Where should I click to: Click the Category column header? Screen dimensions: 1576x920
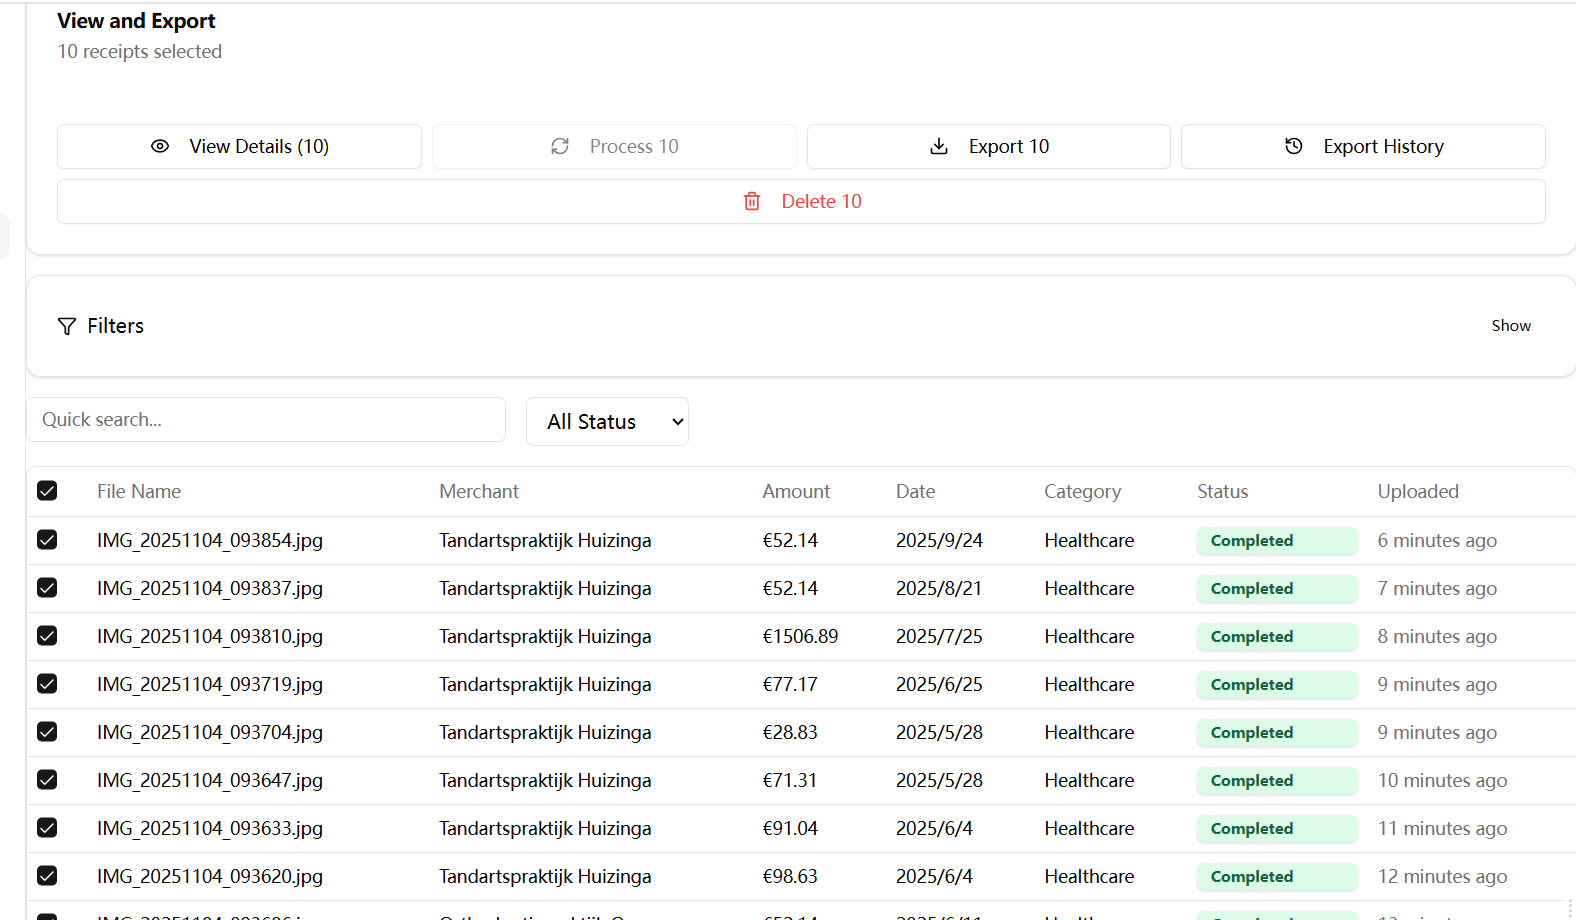(1083, 491)
